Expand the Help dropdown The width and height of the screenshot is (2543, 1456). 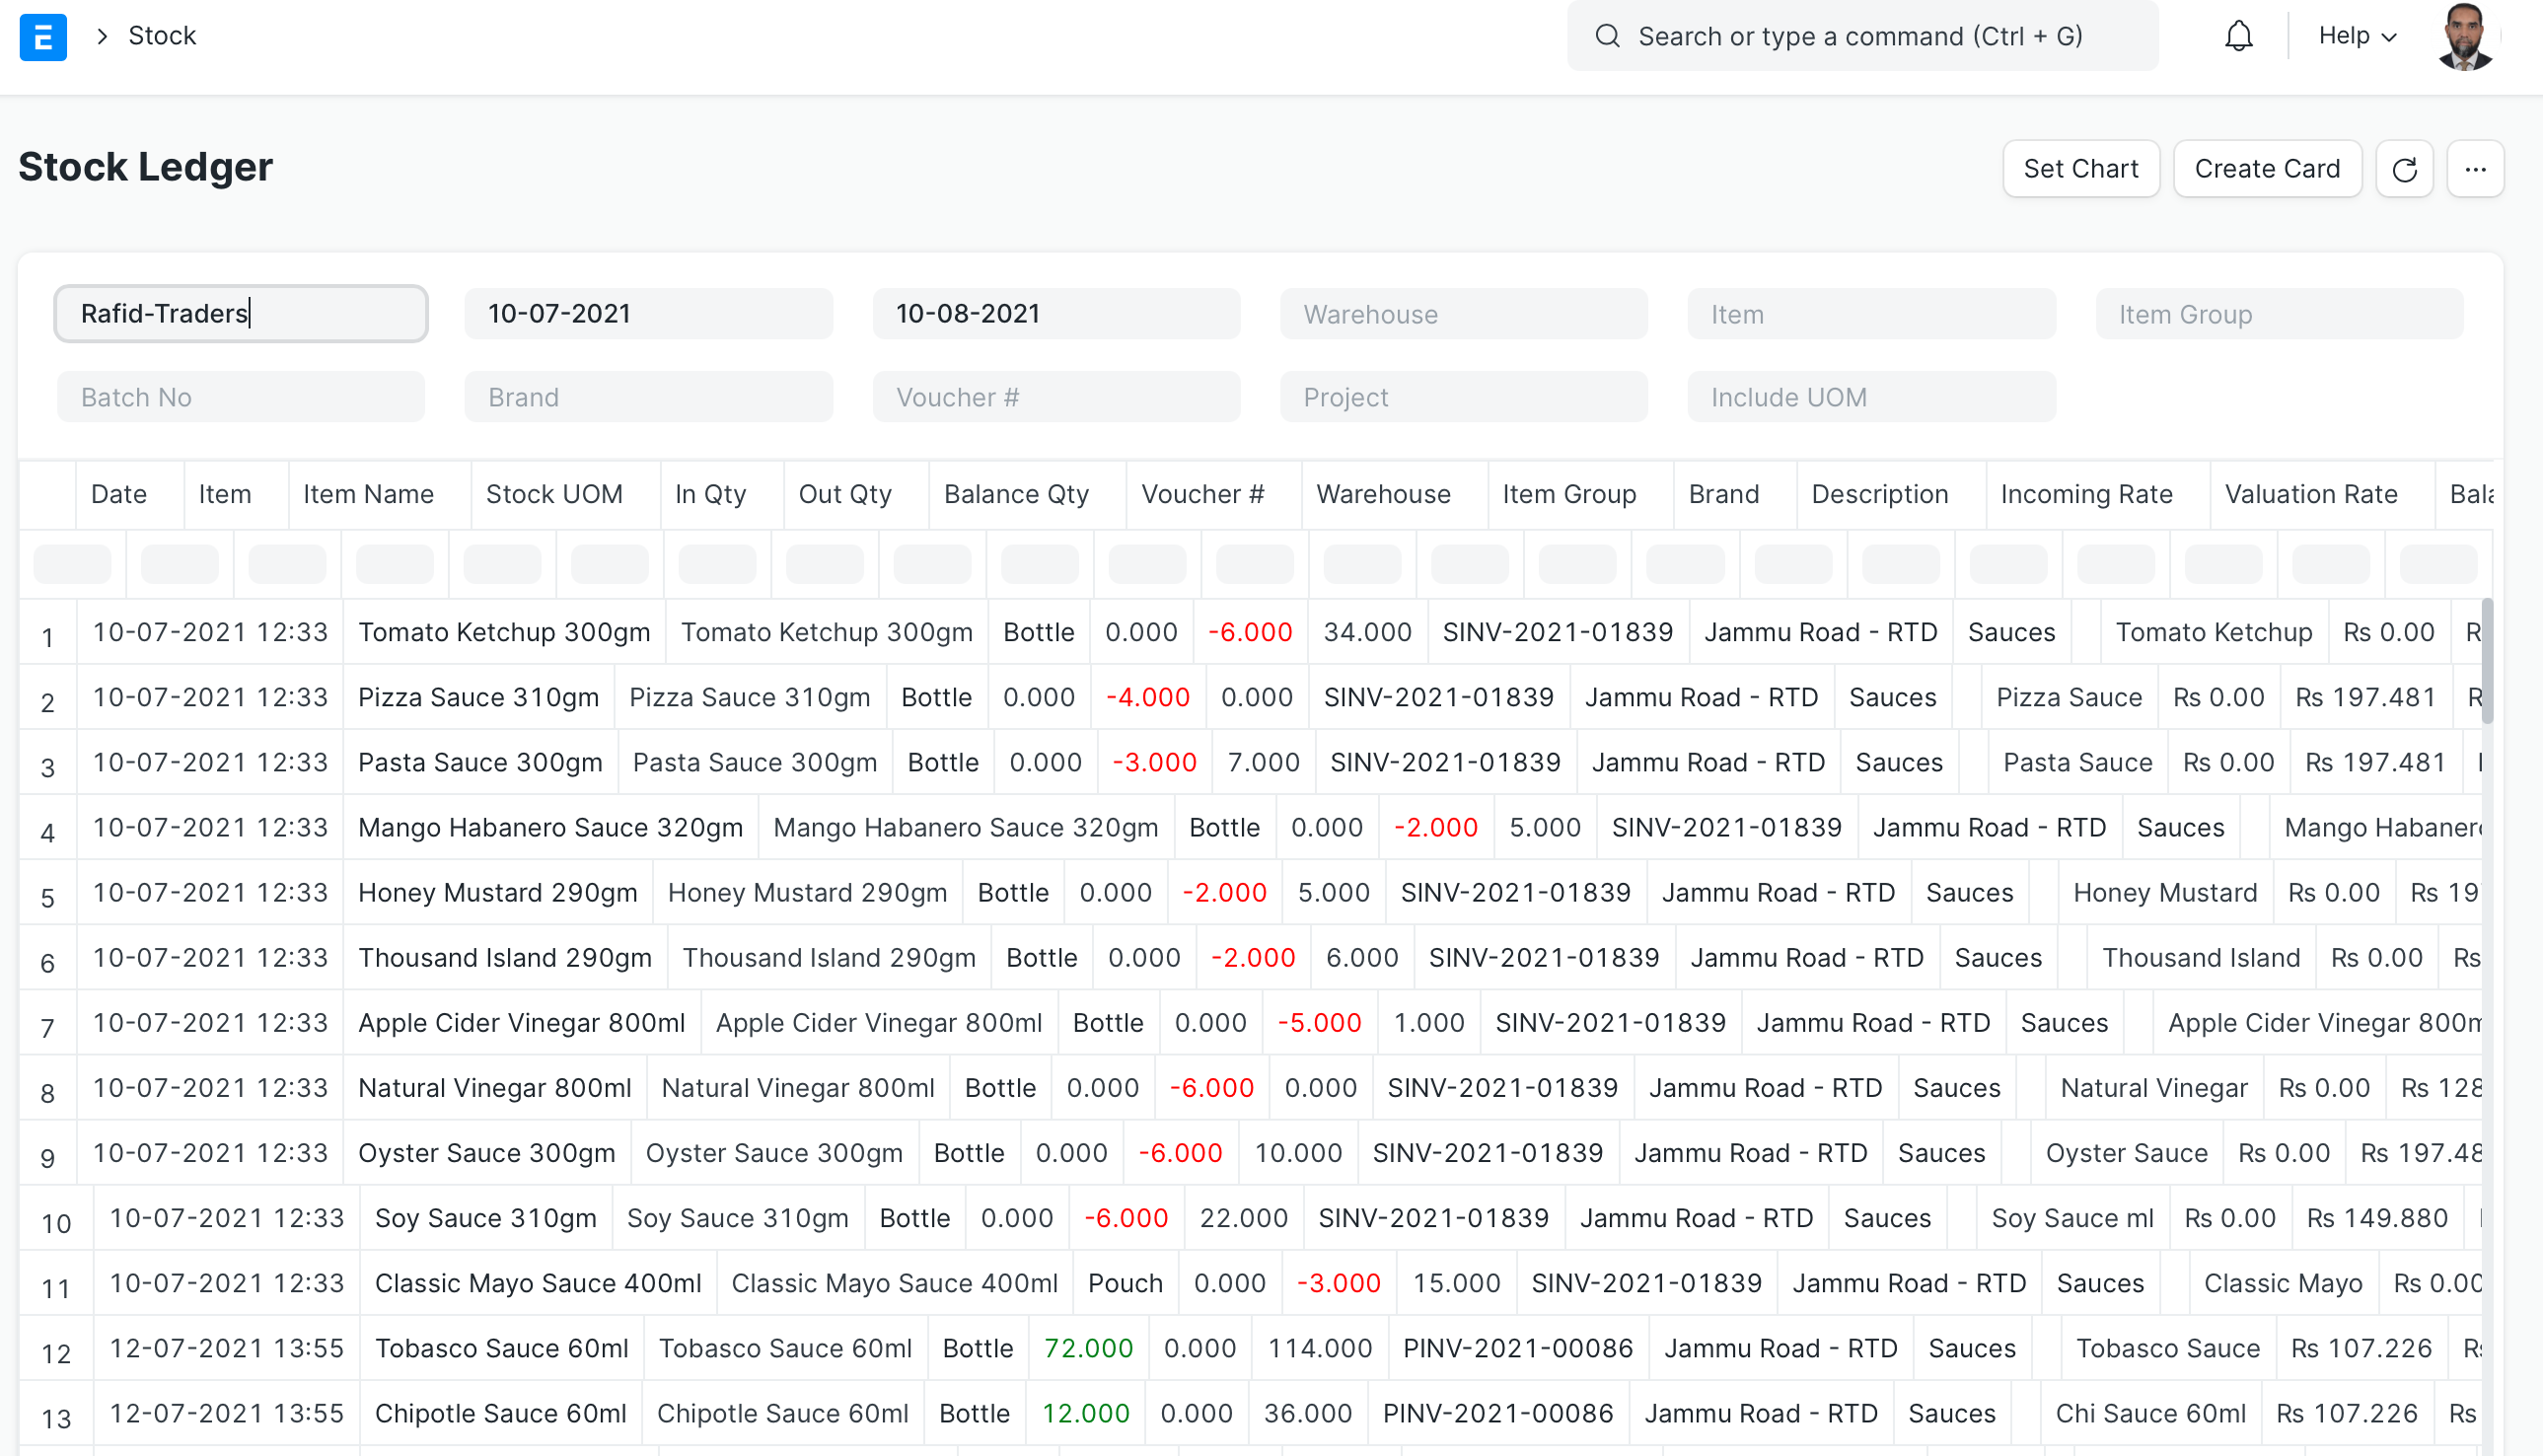(x=2355, y=35)
